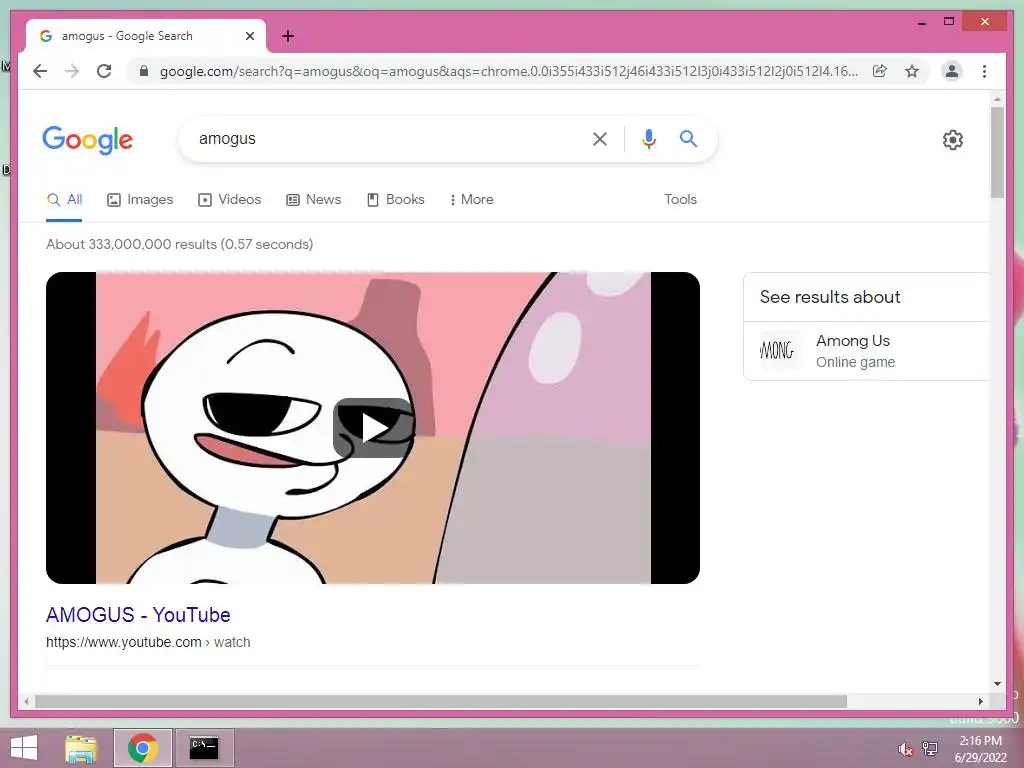The width and height of the screenshot is (1024, 768).
Task: Open the Windows Start menu
Action: coord(24,748)
